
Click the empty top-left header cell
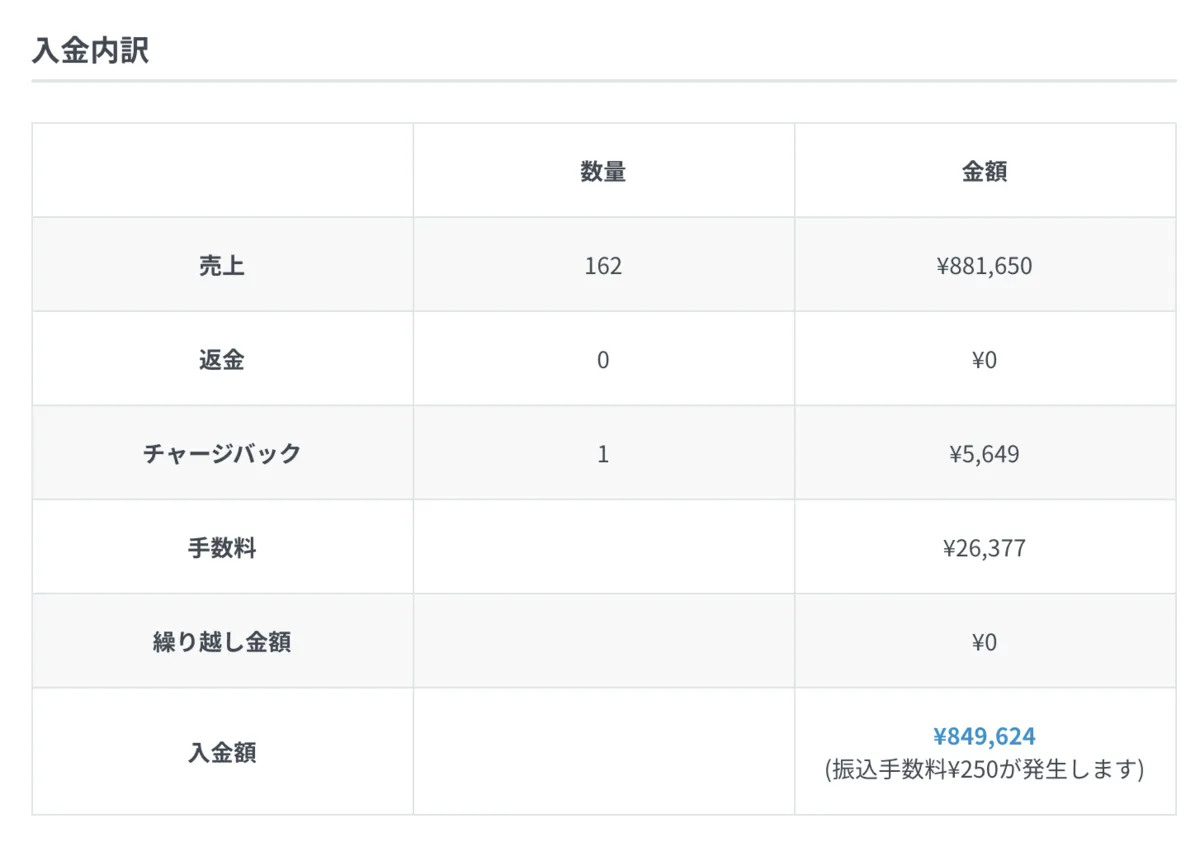coord(223,170)
